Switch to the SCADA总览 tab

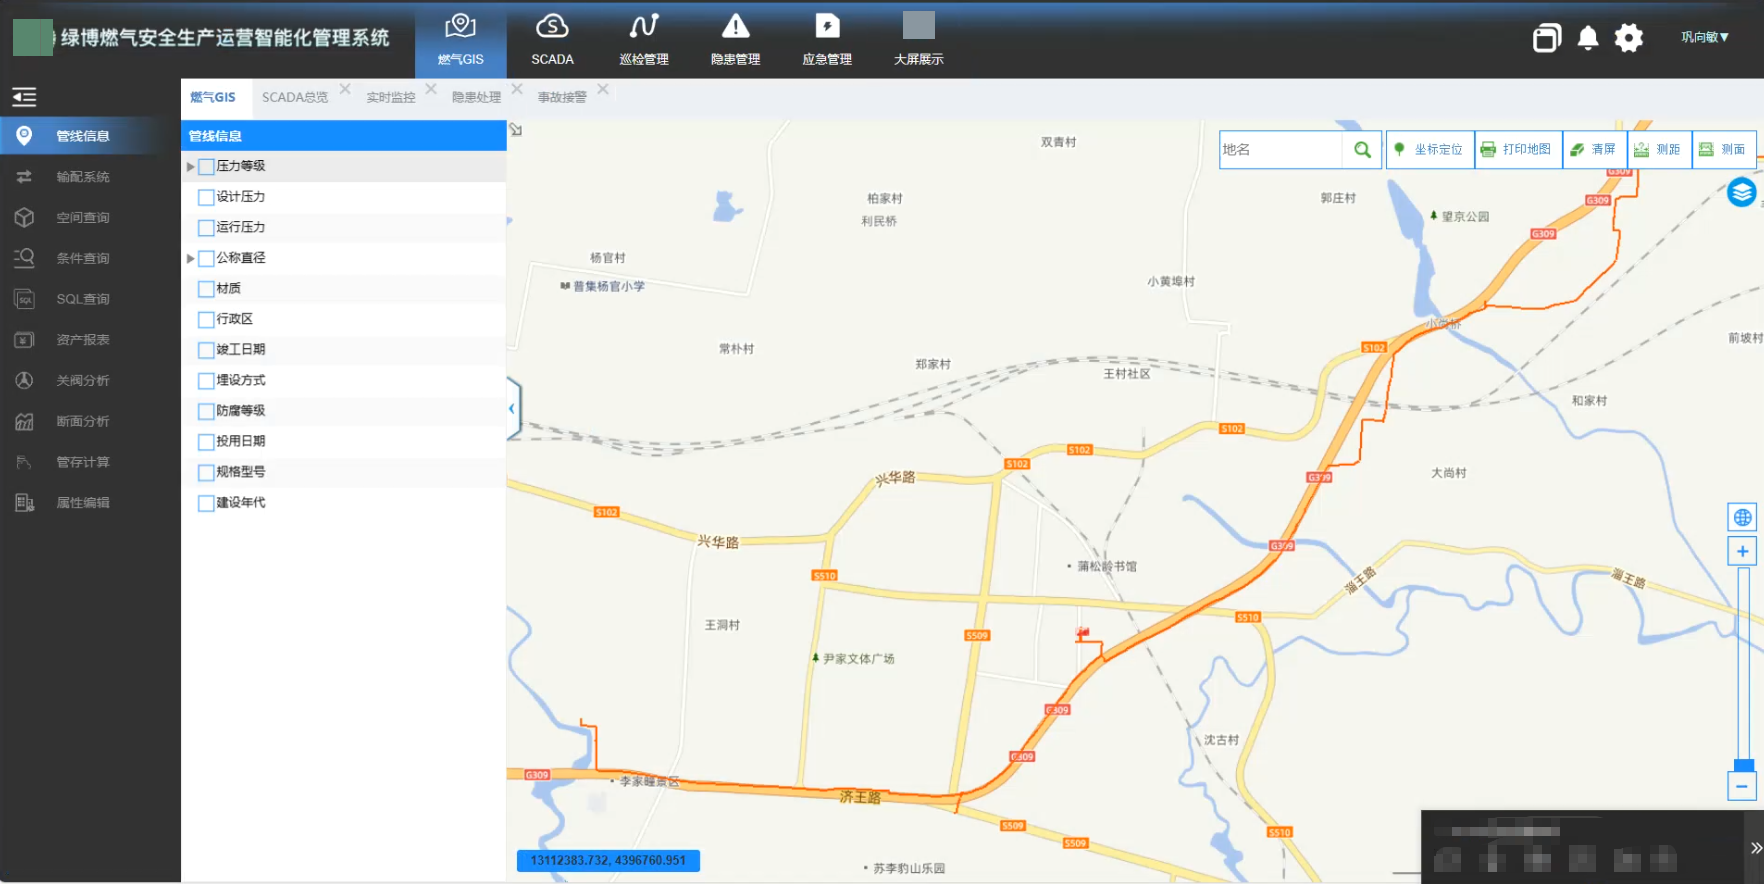[x=294, y=97]
